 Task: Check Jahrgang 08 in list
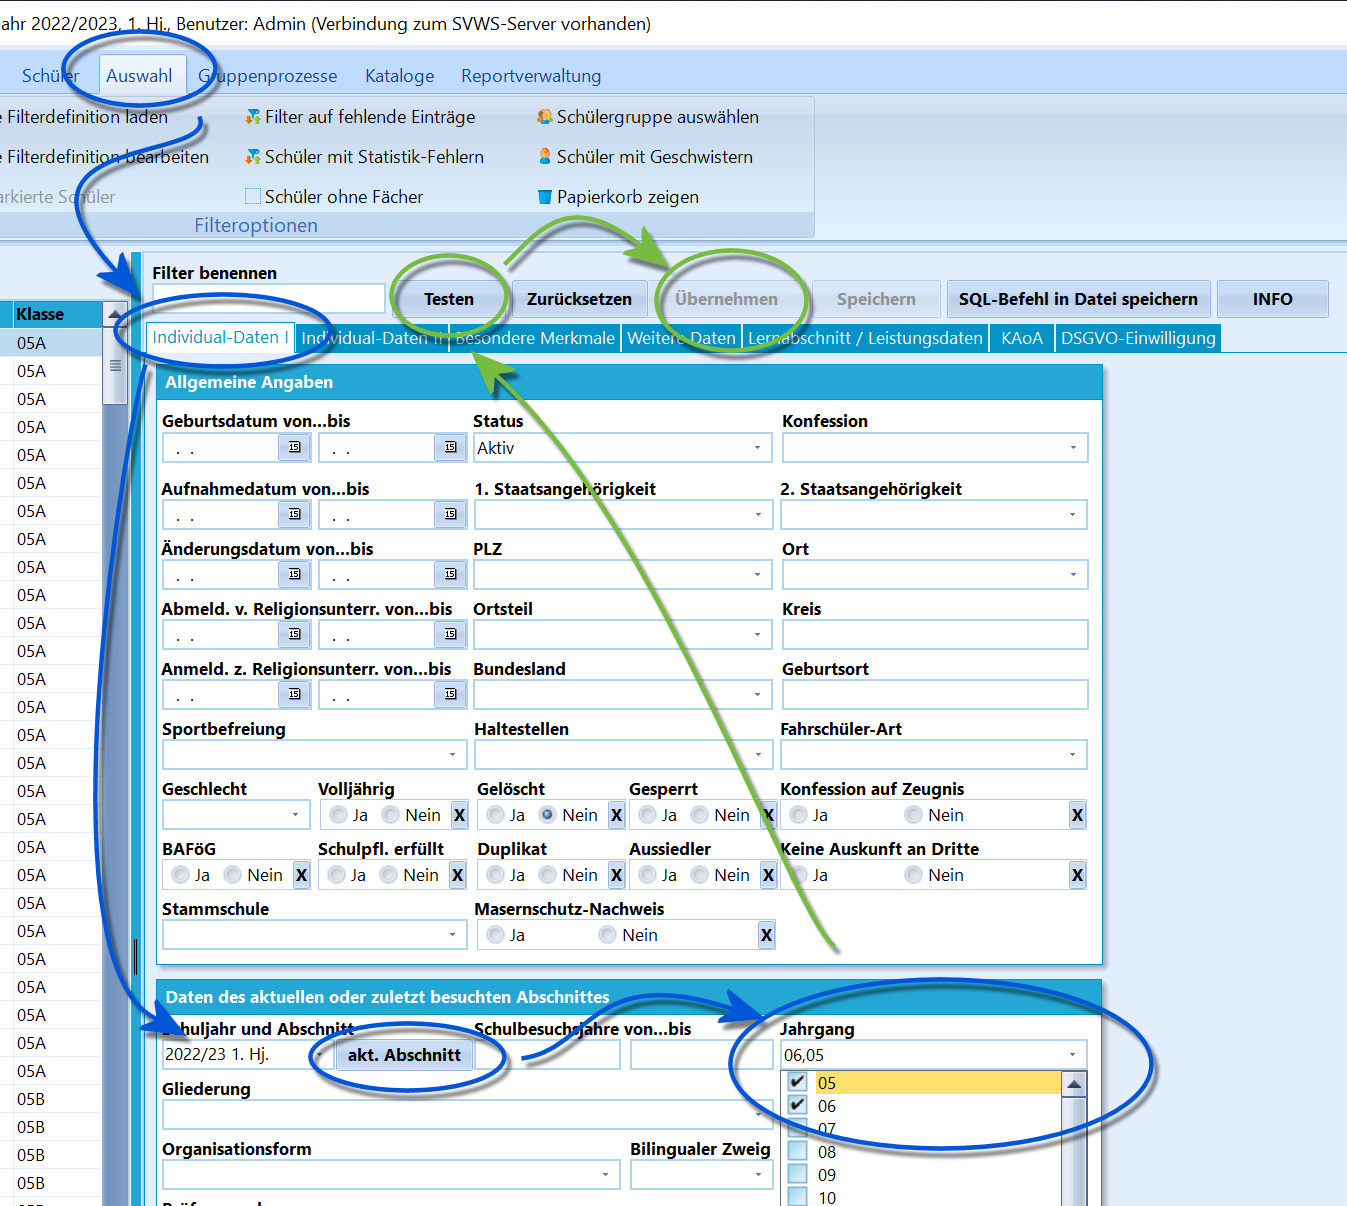(797, 1151)
